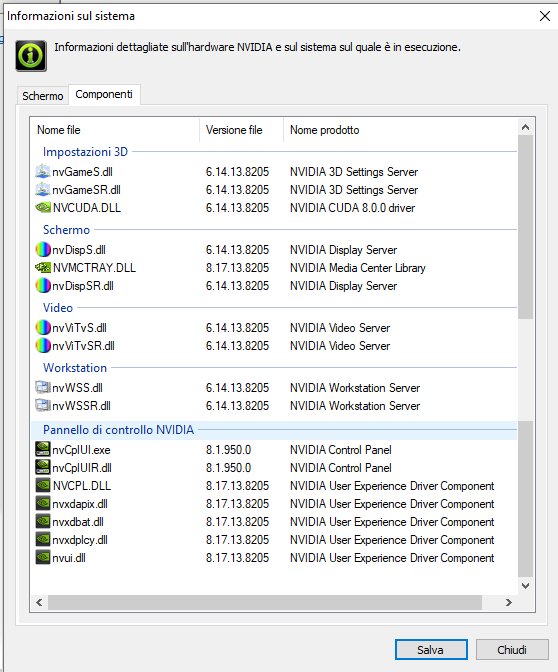Click product name in NVCPL.DLL row
The height and width of the screenshot is (672, 558).
392,486
